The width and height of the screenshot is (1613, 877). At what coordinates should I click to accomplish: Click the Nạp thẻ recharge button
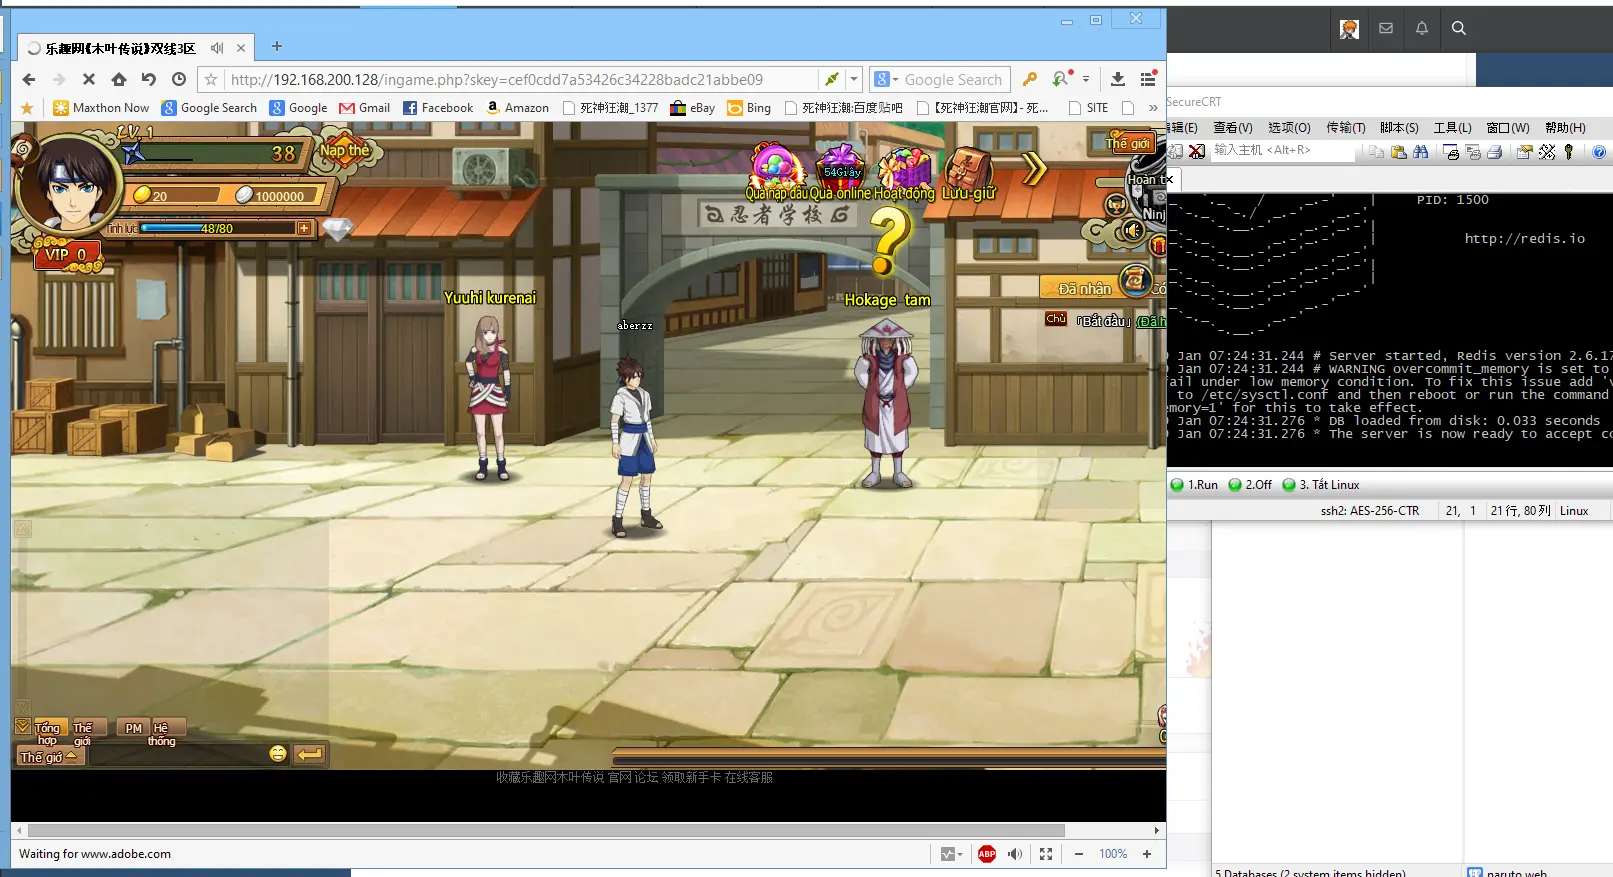tap(344, 151)
